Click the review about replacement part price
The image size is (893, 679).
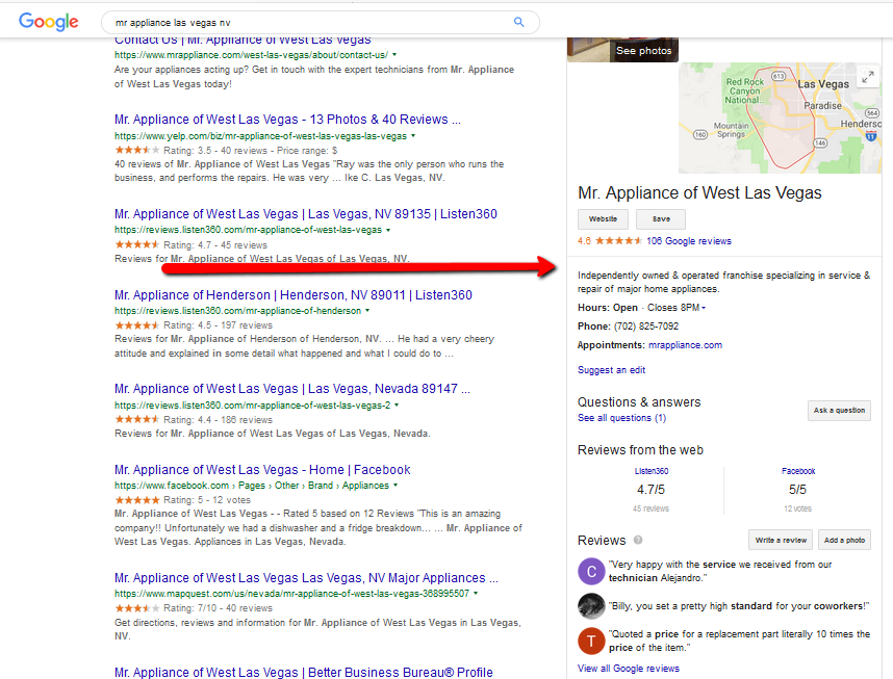pos(739,641)
